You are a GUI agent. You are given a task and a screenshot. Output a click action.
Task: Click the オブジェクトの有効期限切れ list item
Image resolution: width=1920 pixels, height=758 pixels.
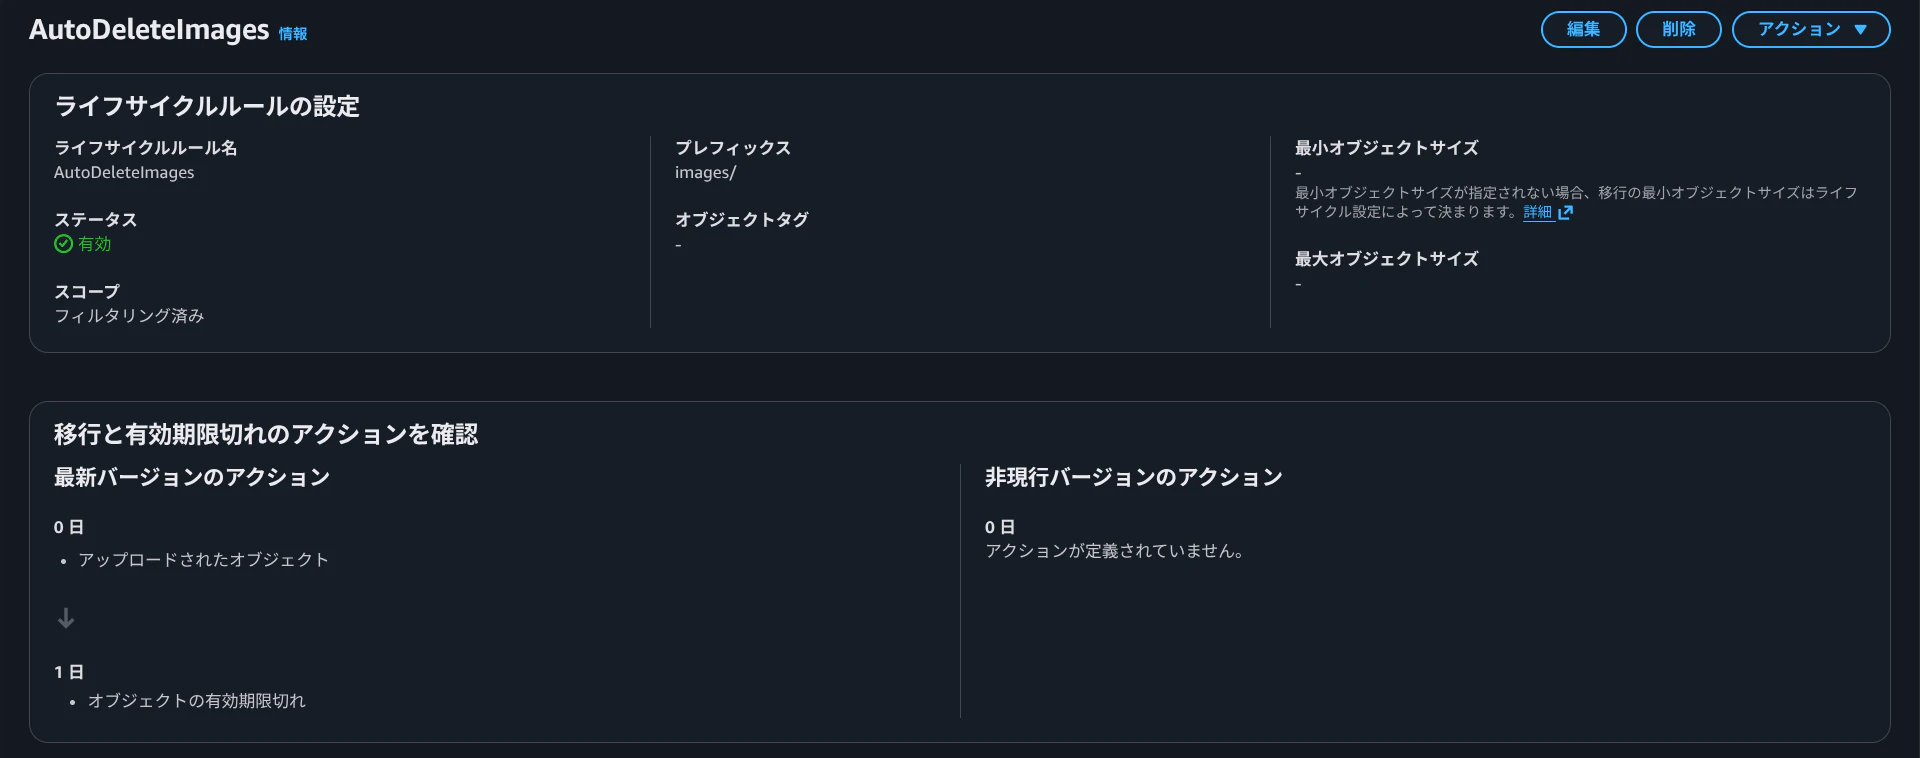tap(197, 701)
